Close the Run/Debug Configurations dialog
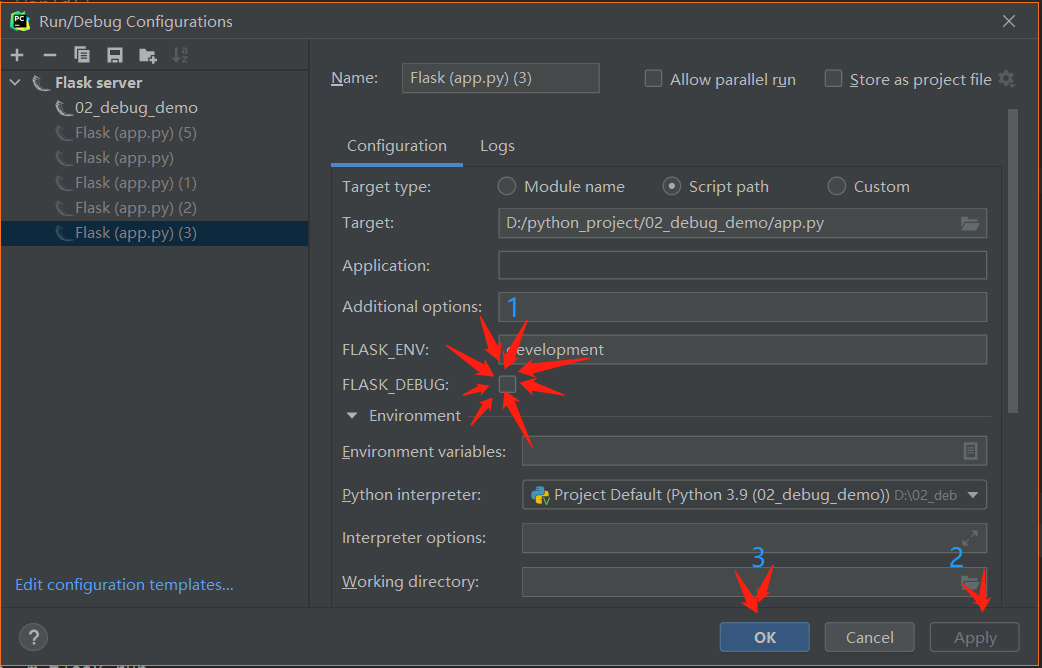The image size is (1042, 668). 1009,21
